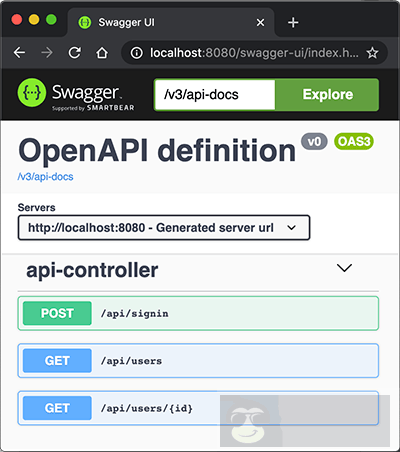Viewport: 400px width, 452px height.
Task: Select the Swagger UI browser tab
Action: (171, 22)
